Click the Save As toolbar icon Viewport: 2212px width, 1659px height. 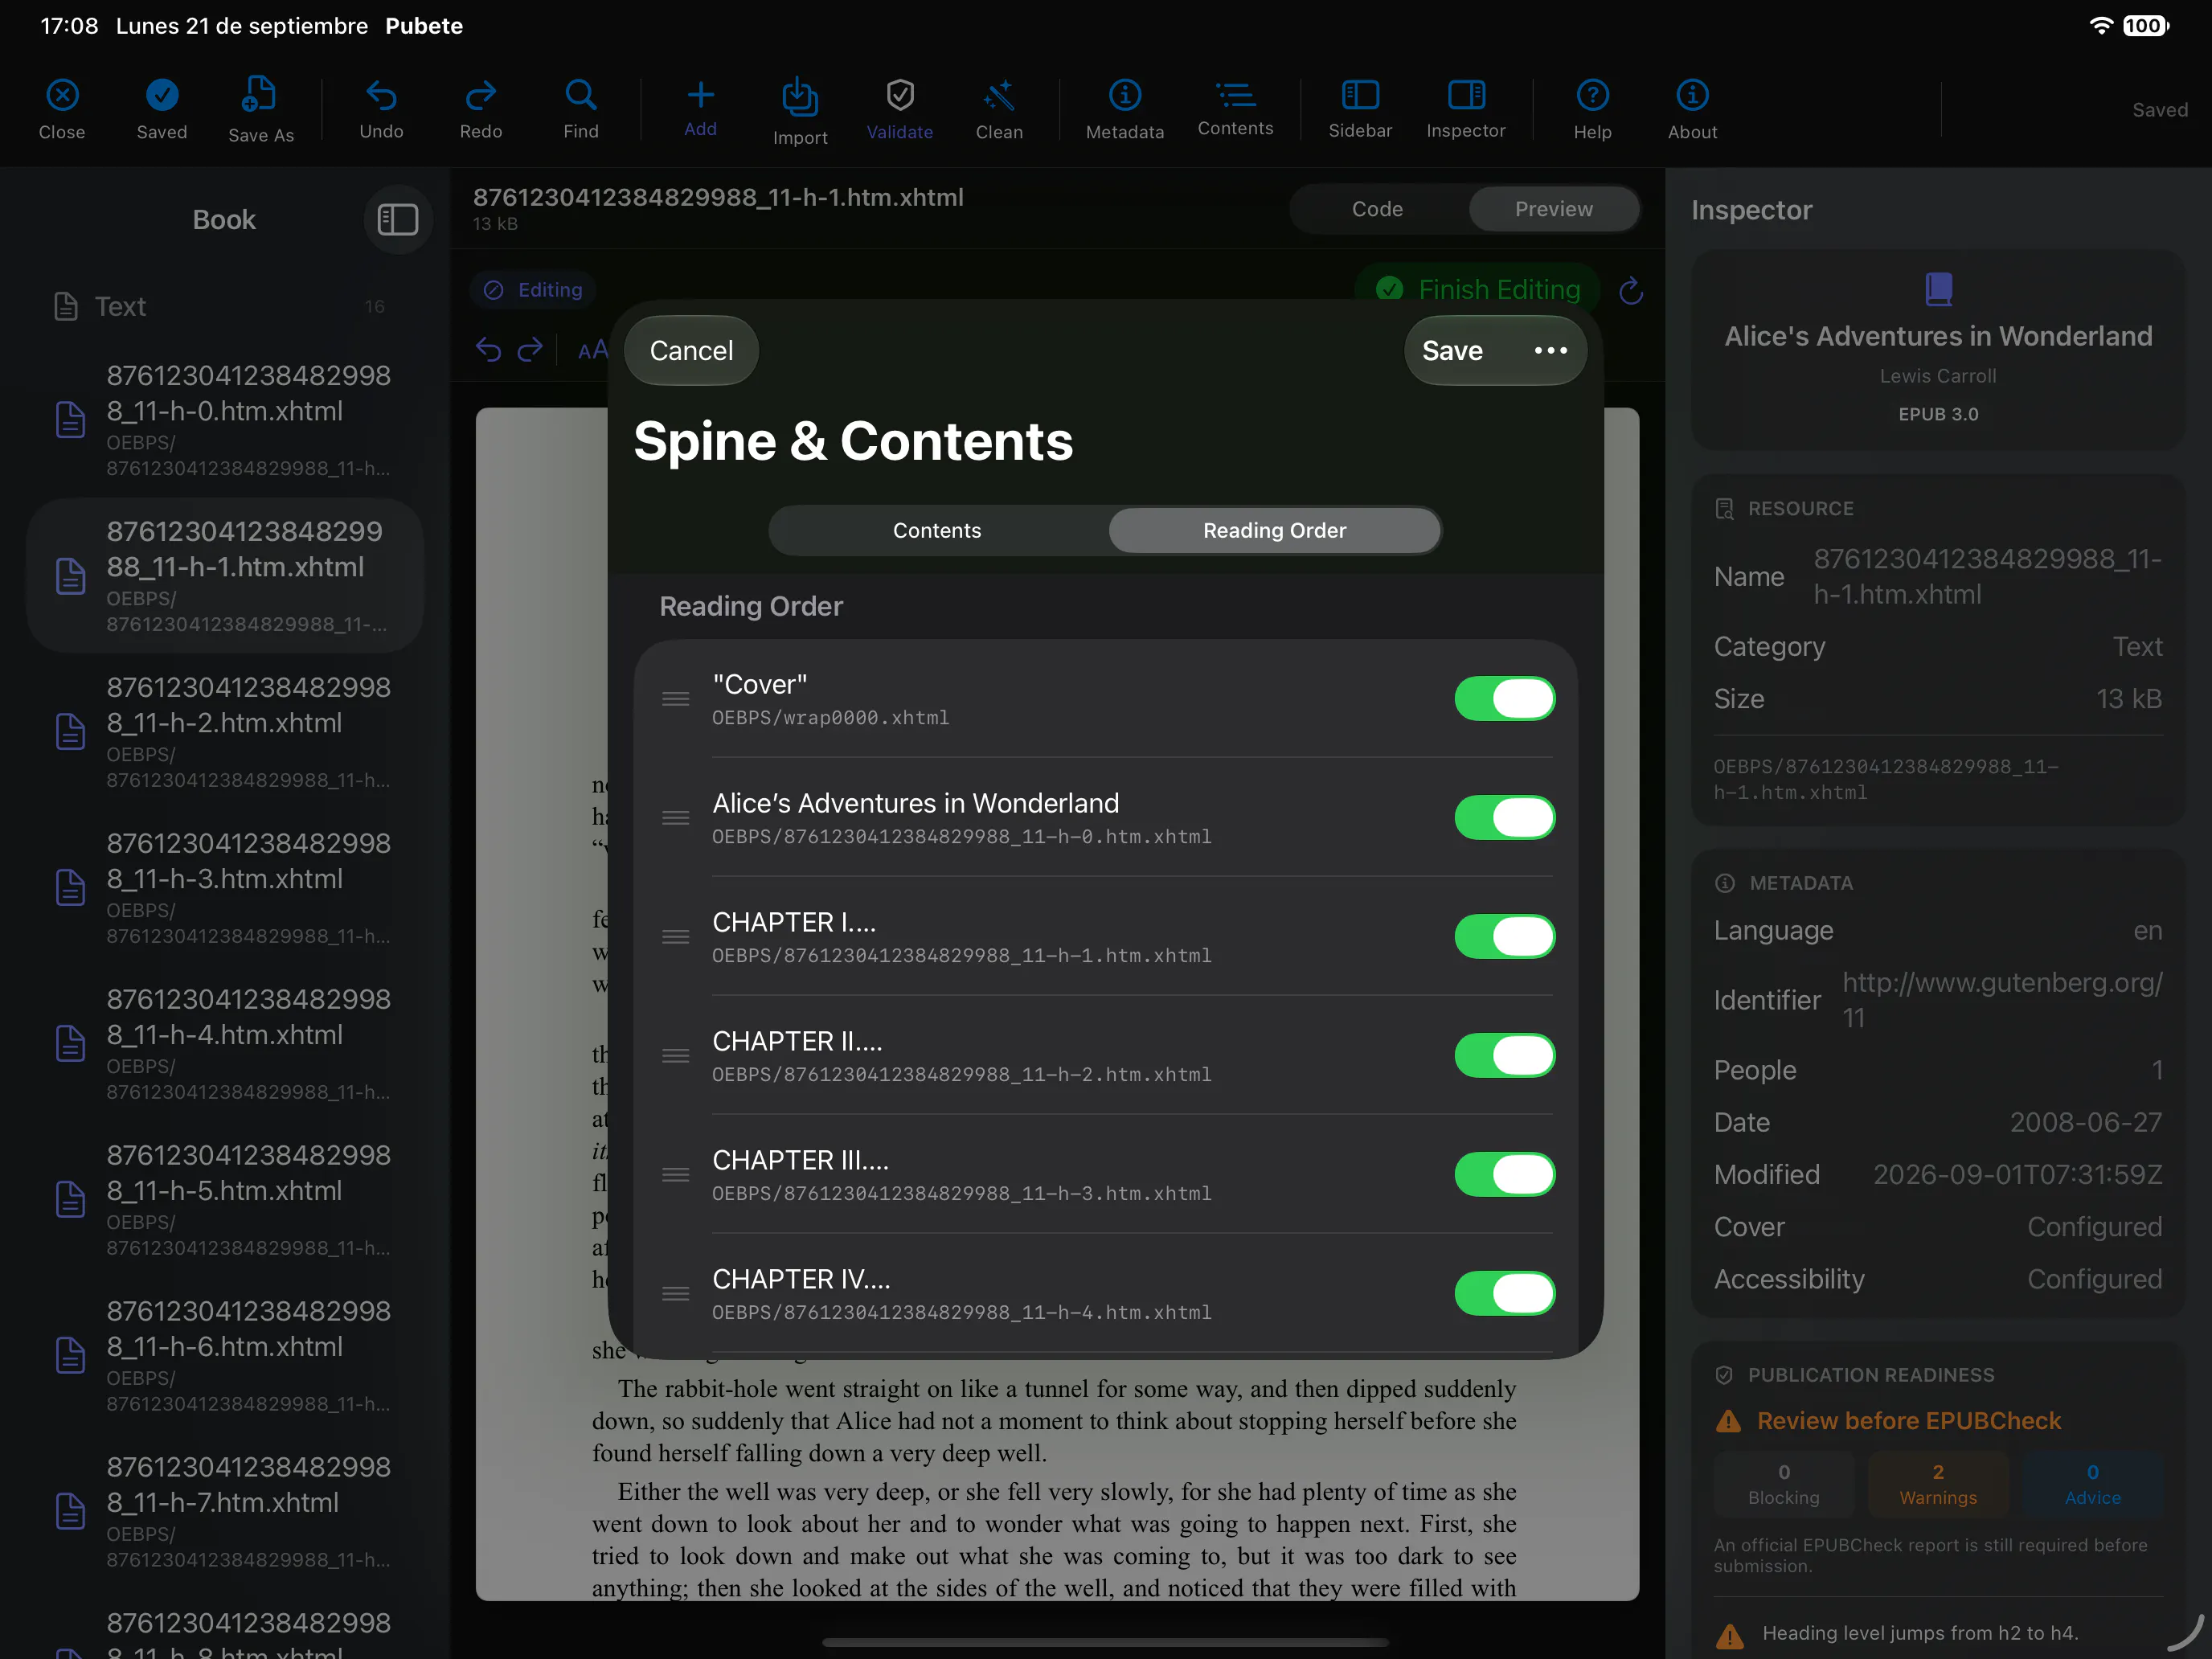(x=260, y=95)
